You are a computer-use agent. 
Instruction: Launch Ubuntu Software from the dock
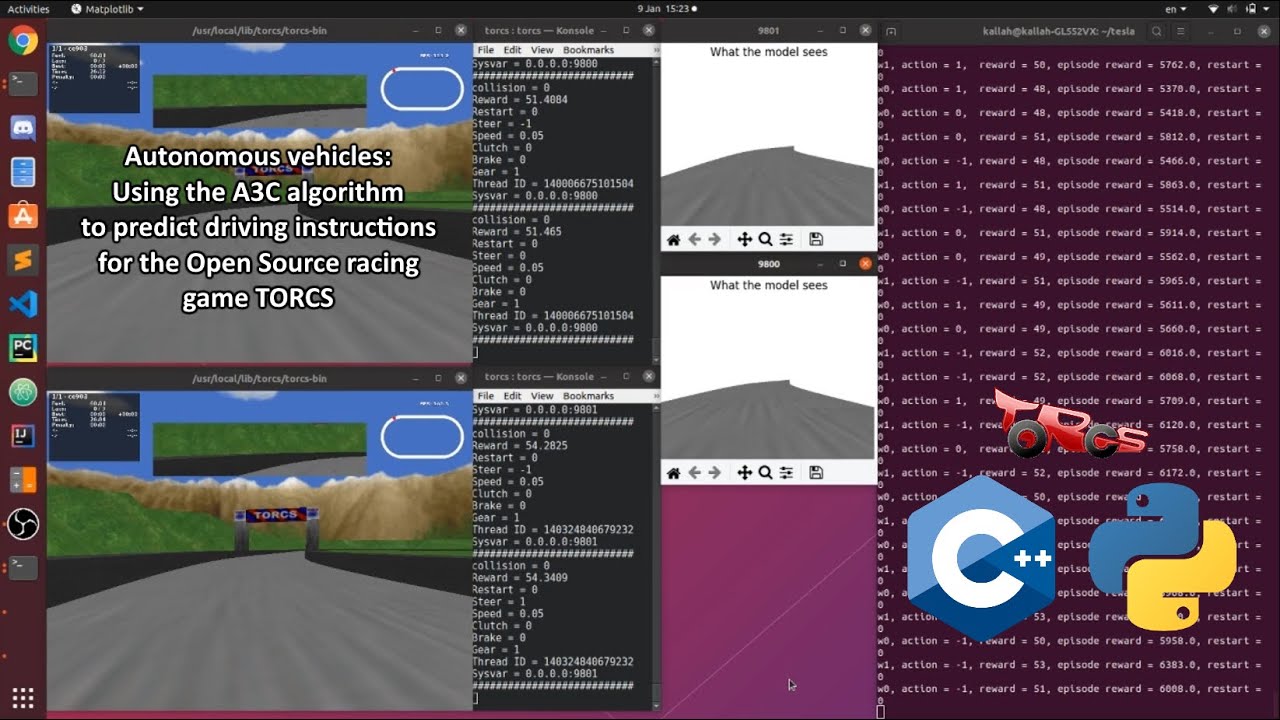coord(23,215)
